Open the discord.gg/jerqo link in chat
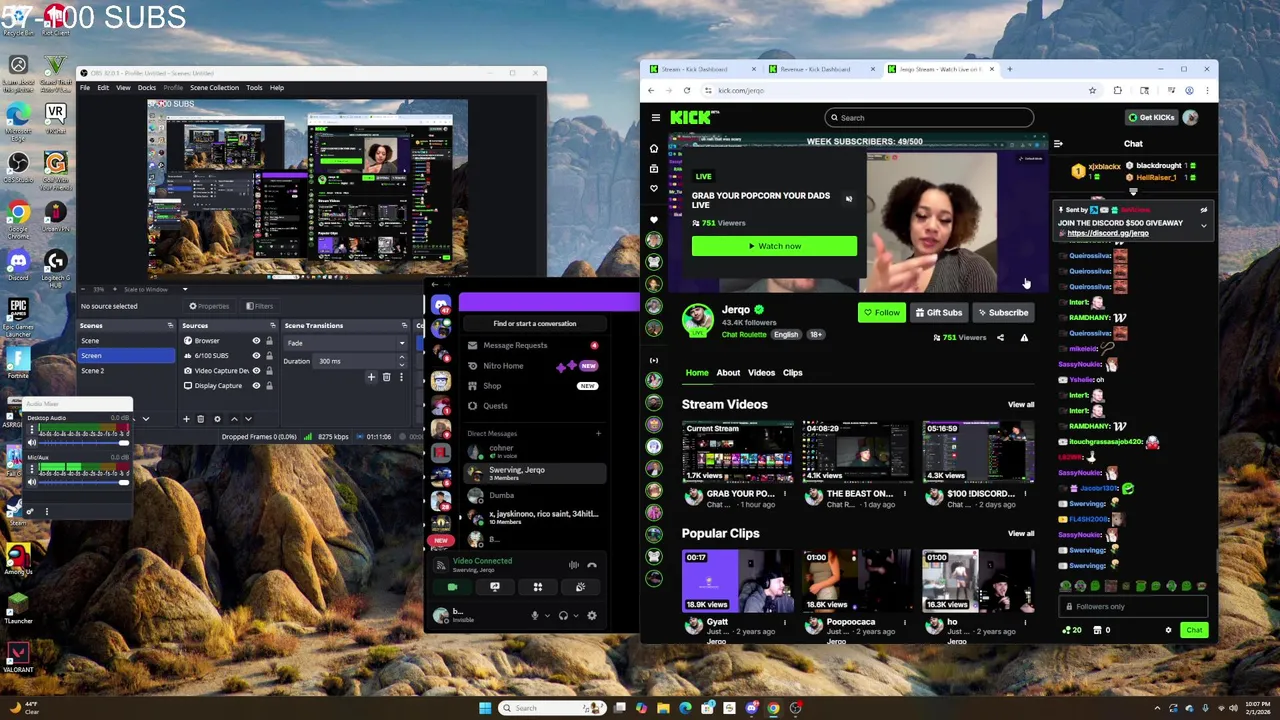Viewport: 1280px width, 720px height. 1108,233
